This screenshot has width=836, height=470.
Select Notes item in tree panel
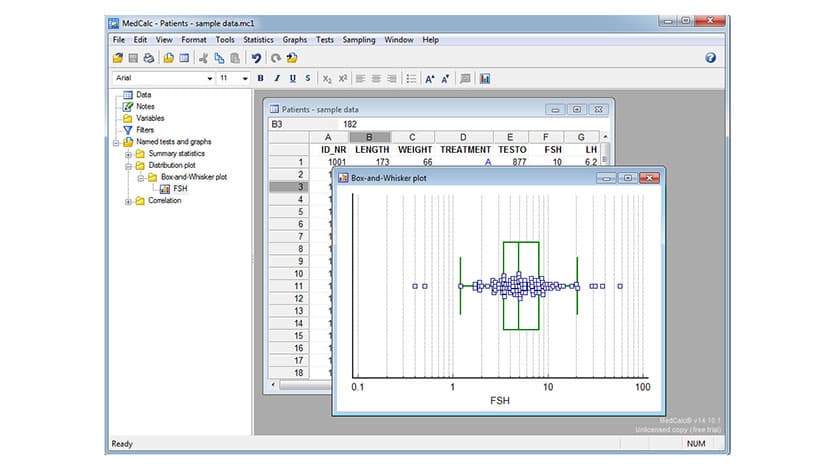[x=145, y=107]
